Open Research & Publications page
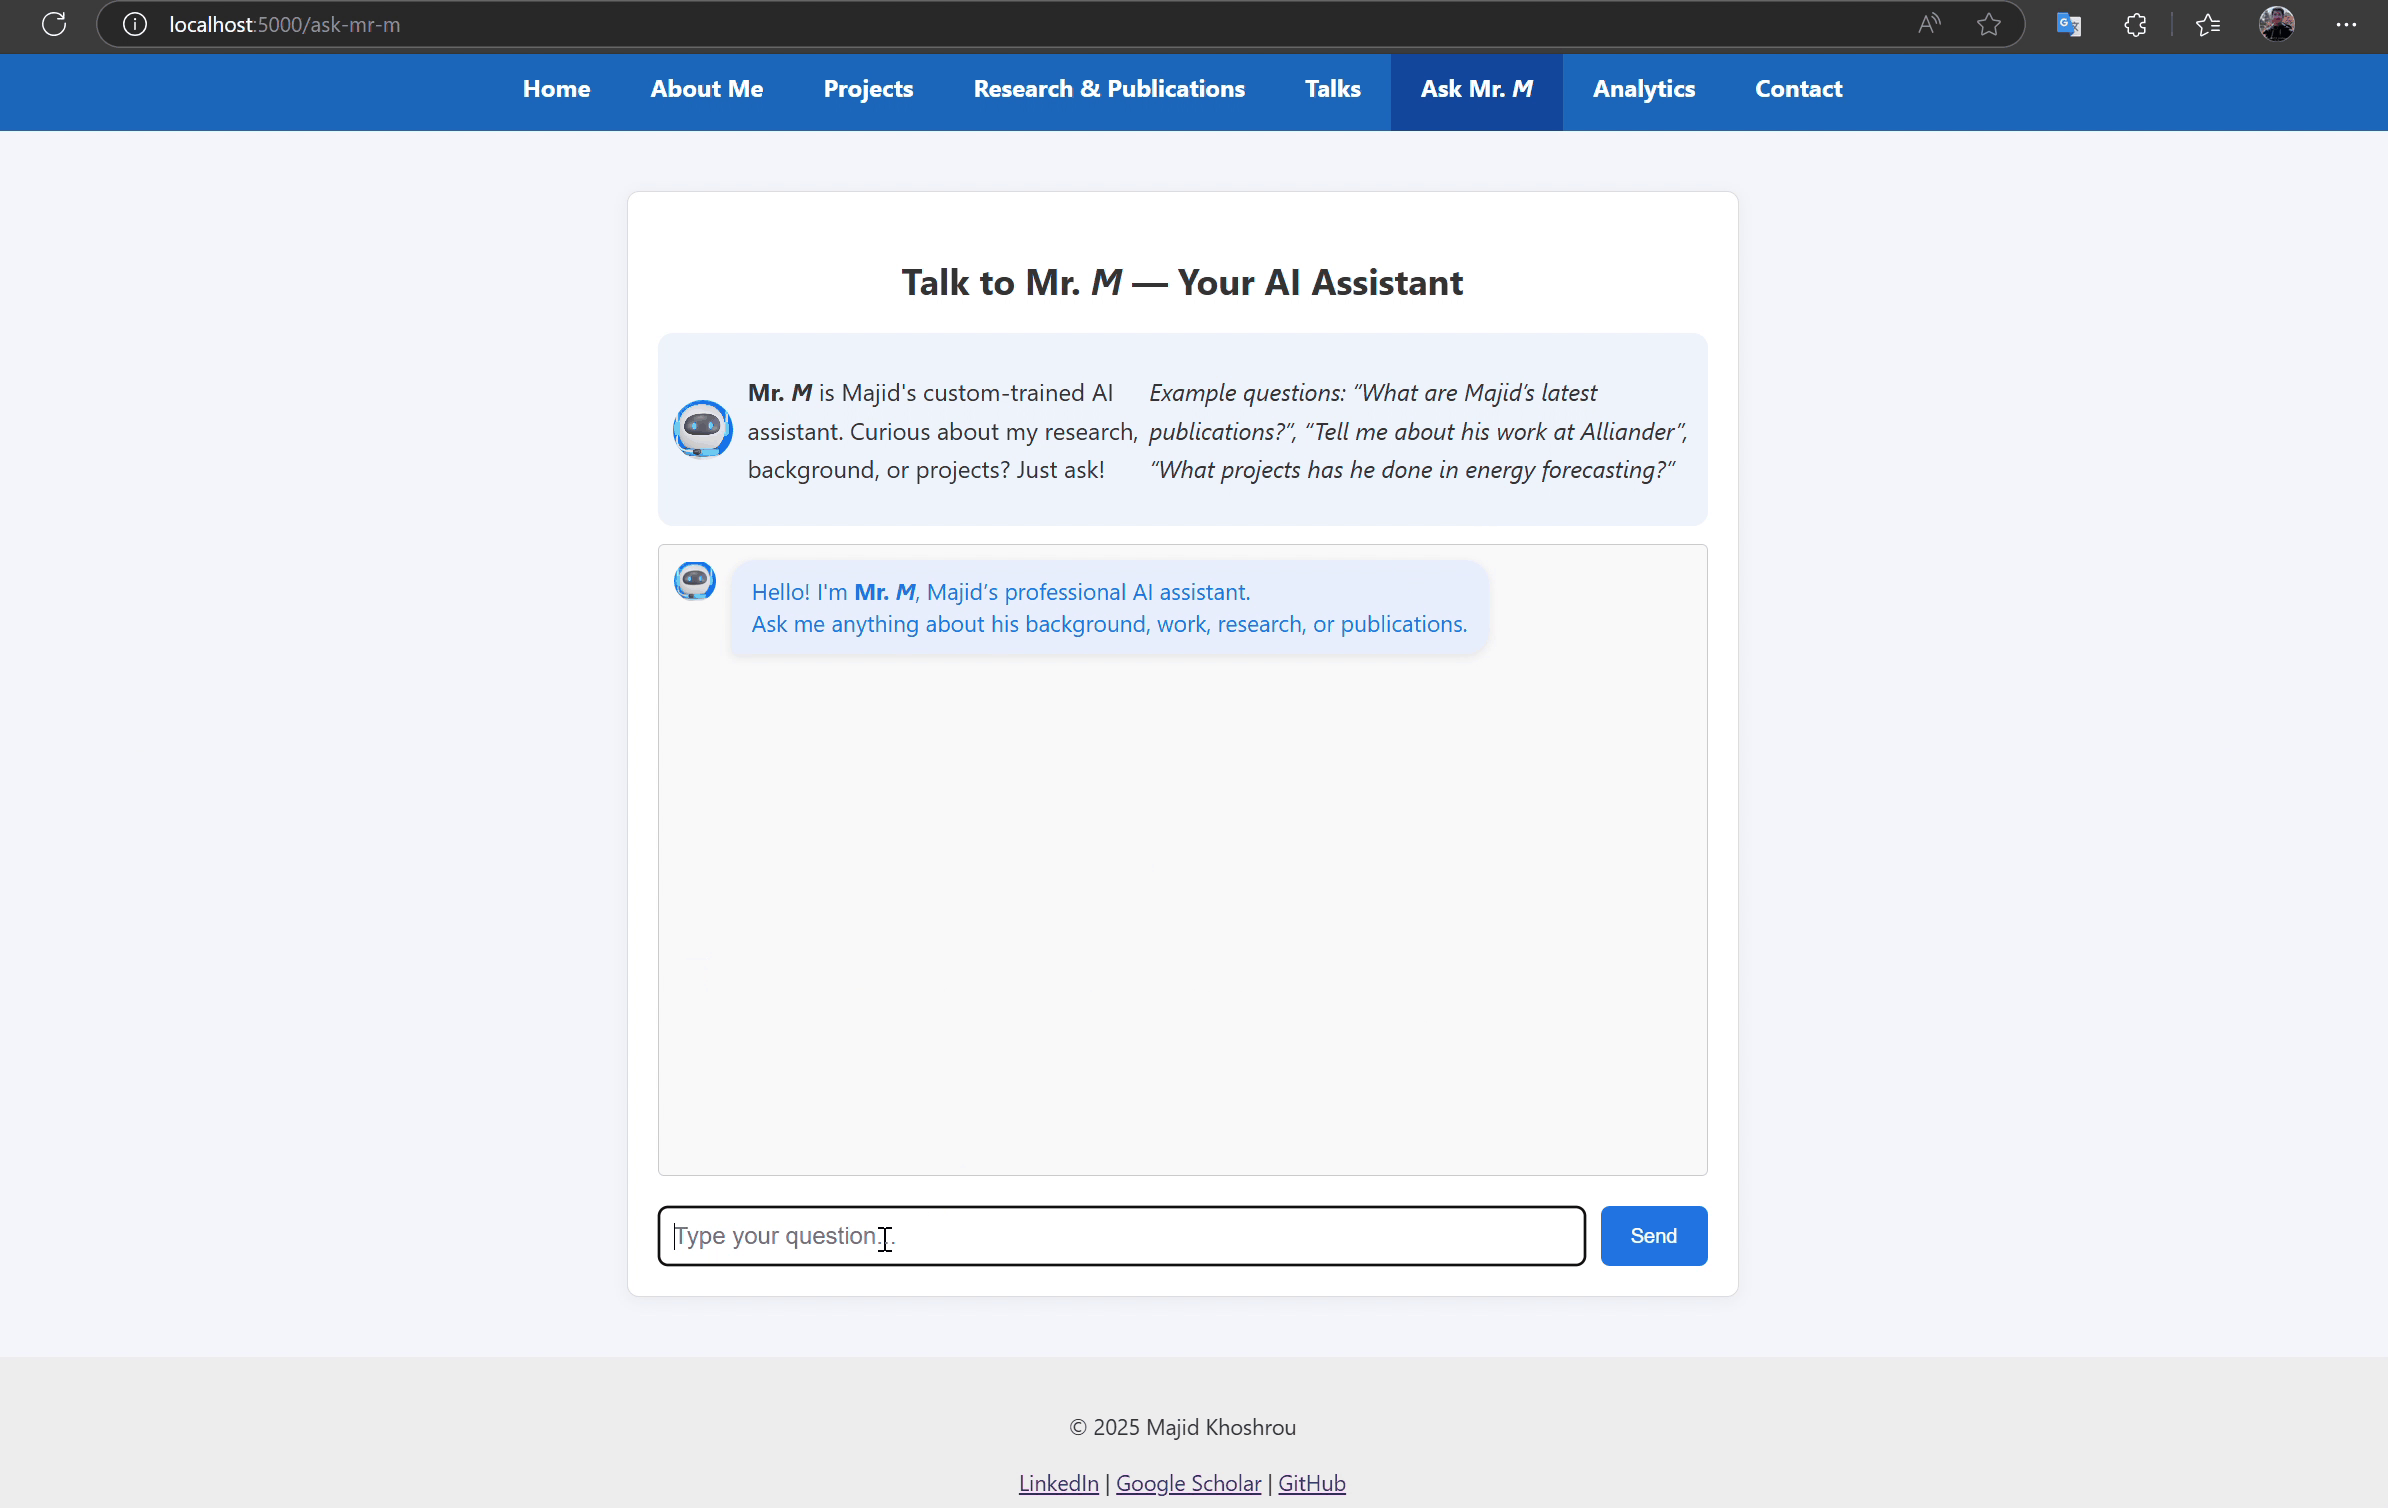 click(1109, 89)
